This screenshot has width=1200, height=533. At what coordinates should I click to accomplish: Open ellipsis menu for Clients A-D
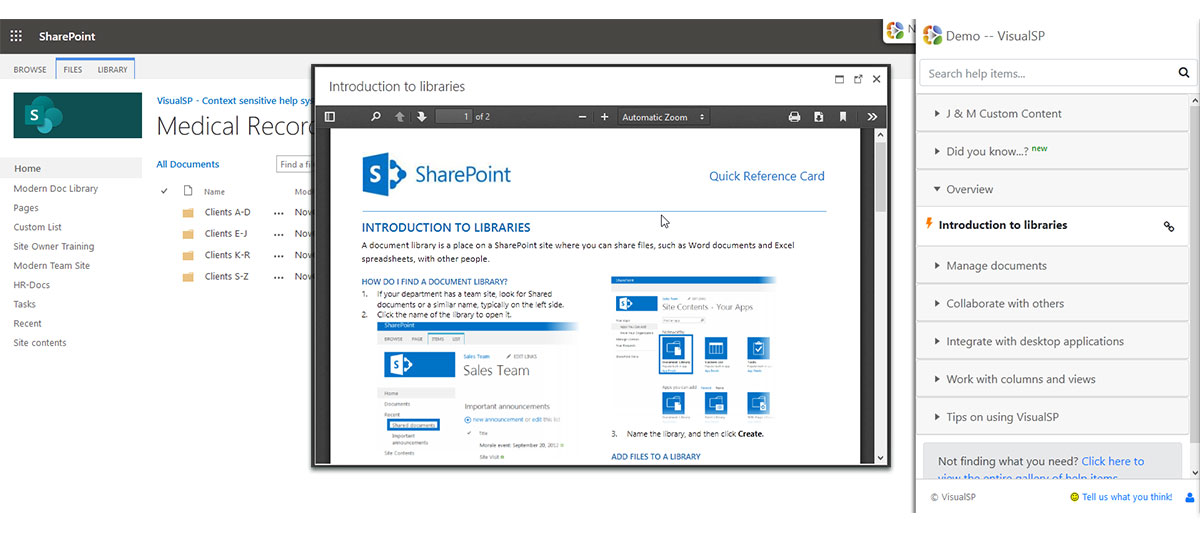point(279,213)
